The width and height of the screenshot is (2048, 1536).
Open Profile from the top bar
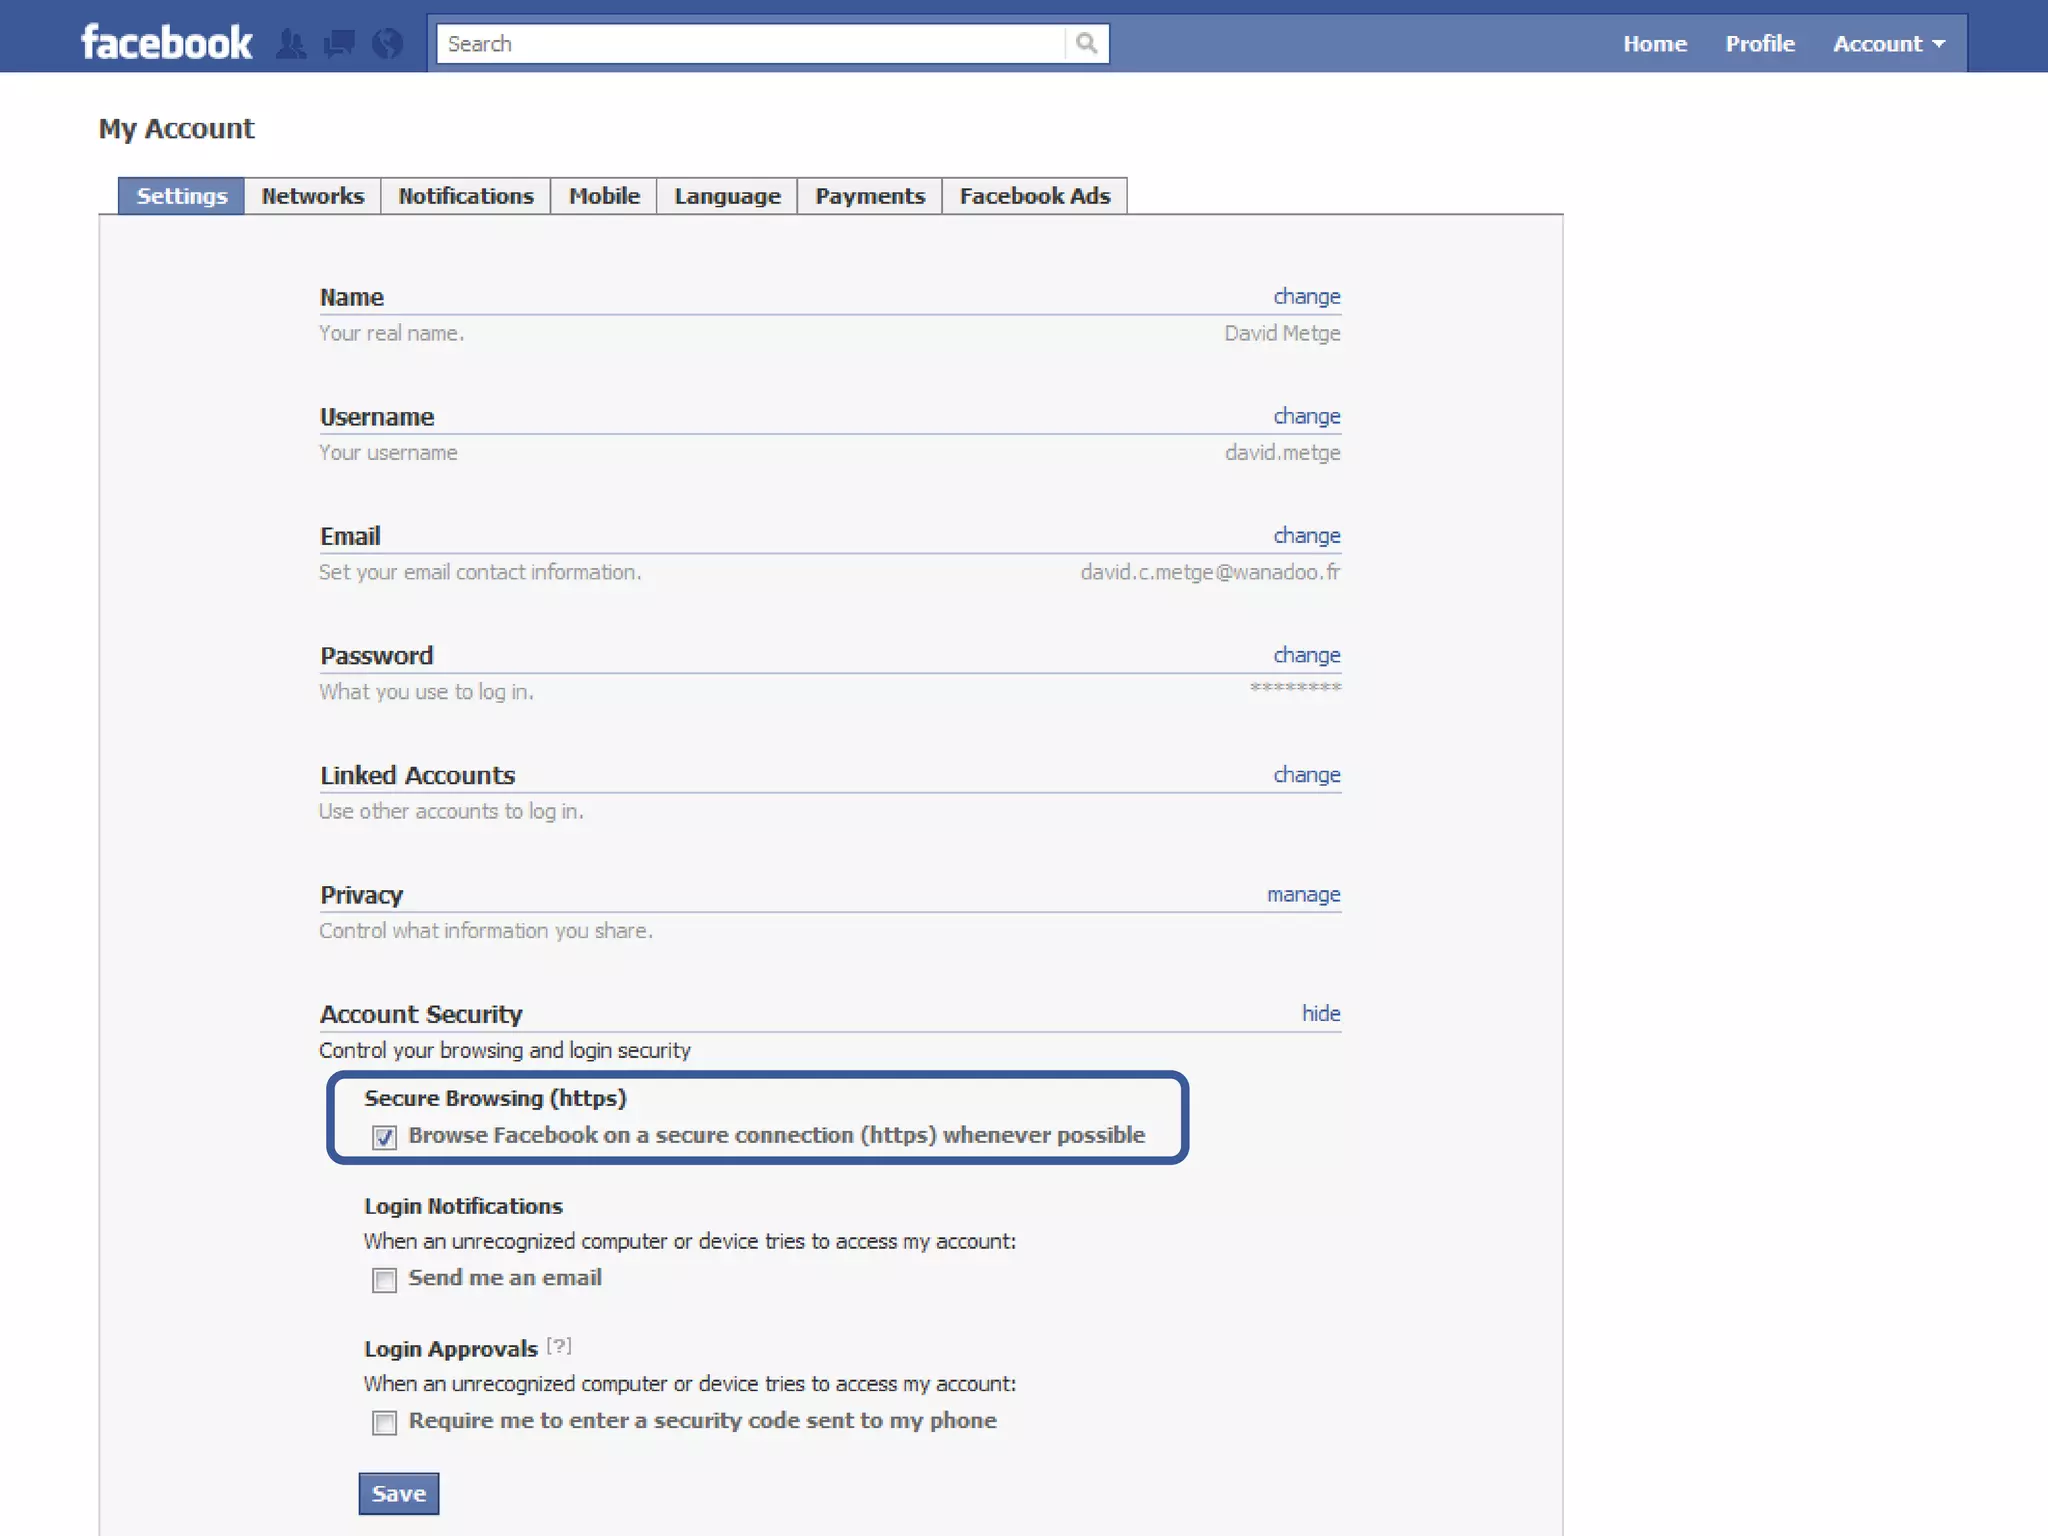pyautogui.click(x=1760, y=44)
